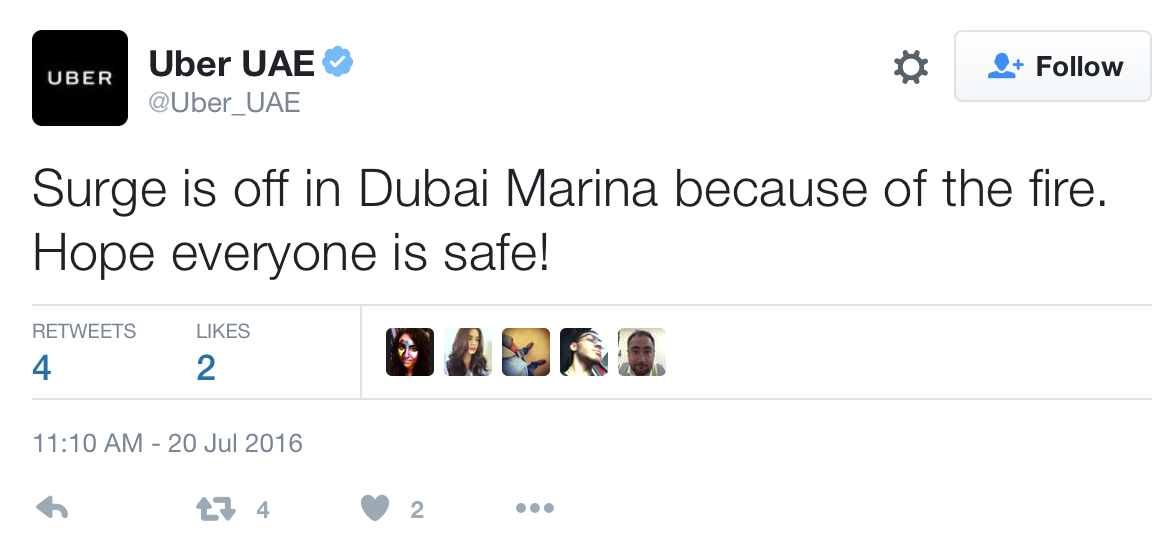View the Retweets count list
1172x558 pixels.
(84, 352)
